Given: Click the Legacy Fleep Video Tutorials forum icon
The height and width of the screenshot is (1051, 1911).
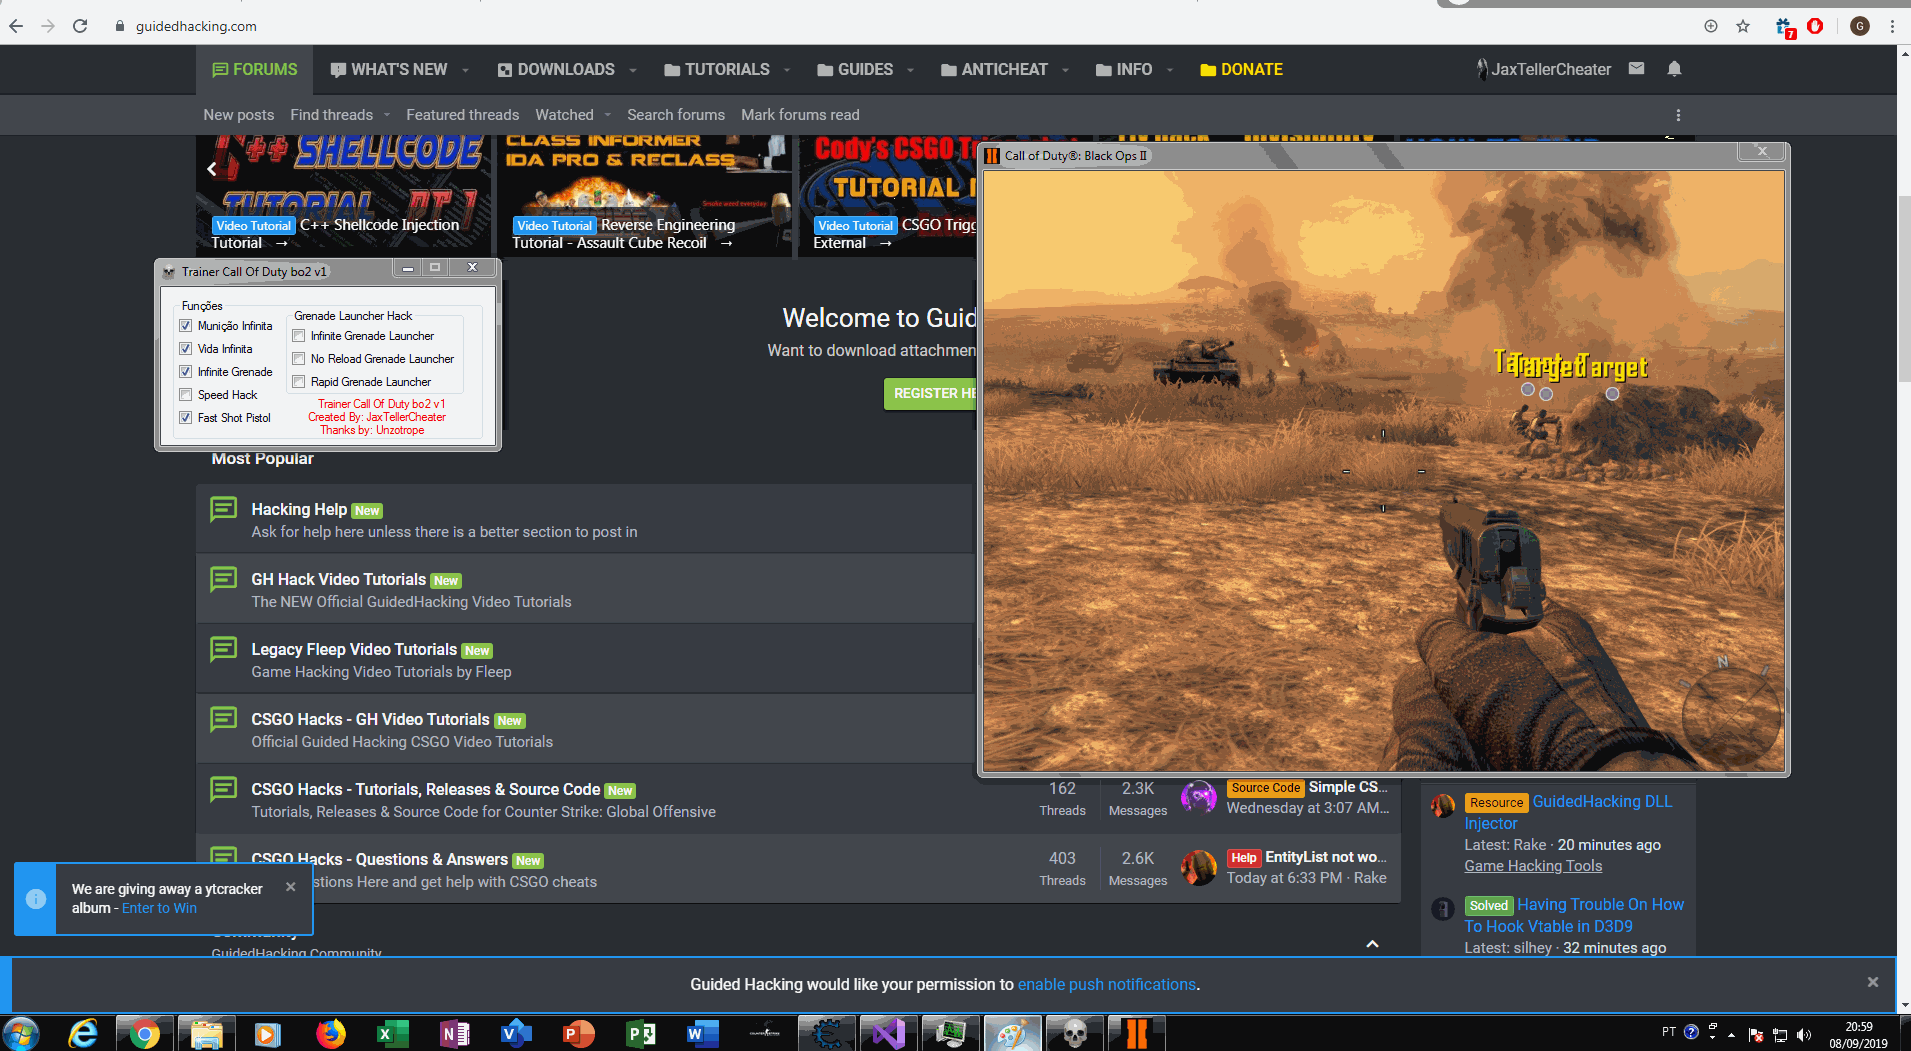Looking at the screenshot, I should [224, 649].
